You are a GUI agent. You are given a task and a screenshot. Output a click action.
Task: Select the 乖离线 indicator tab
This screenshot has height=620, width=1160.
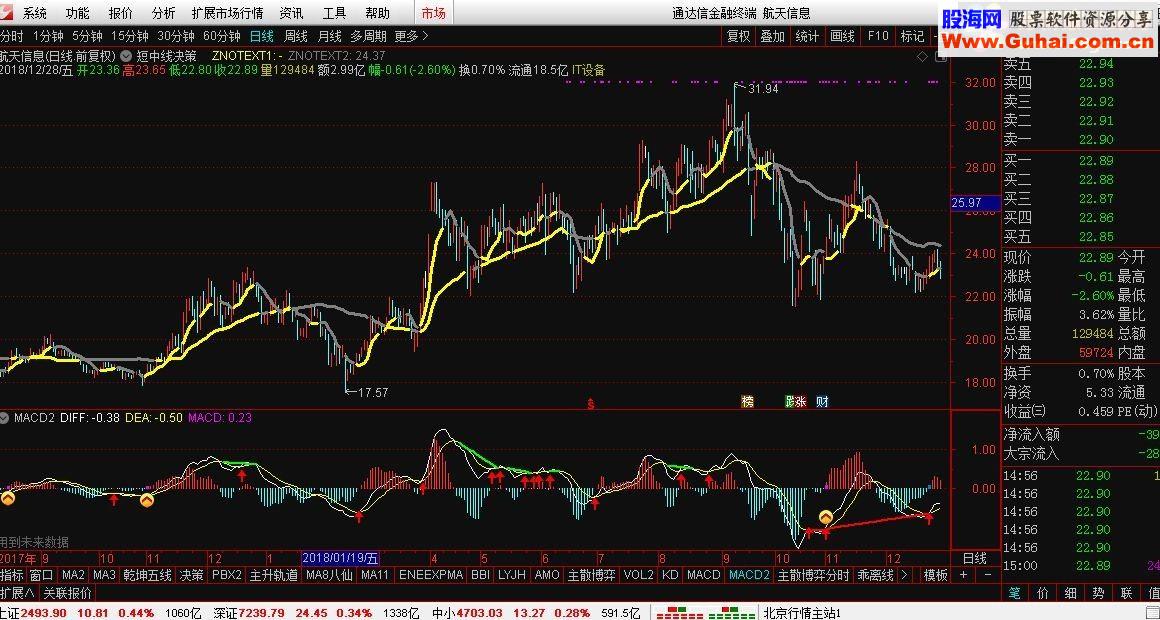click(875, 575)
